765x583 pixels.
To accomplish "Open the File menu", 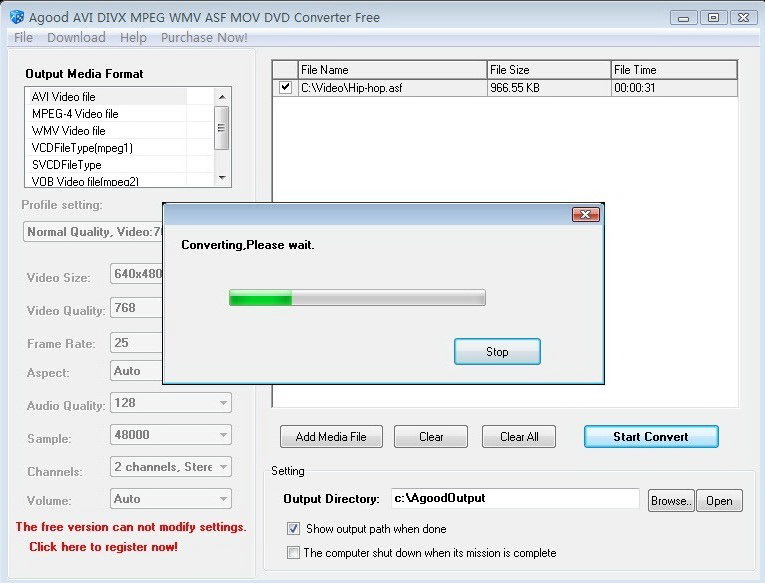I will 23,38.
